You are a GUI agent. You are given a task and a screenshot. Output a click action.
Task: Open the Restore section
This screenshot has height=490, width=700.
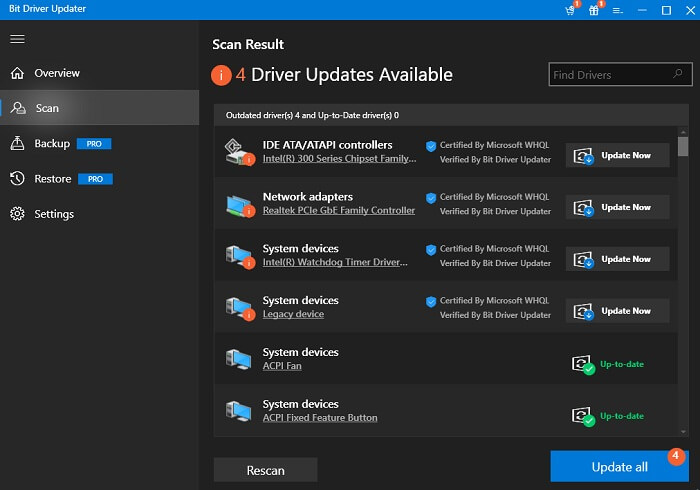[x=52, y=179]
